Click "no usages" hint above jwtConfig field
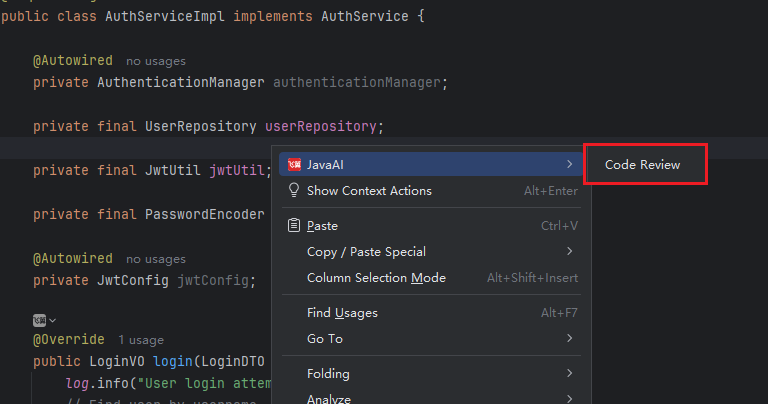The width and height of the screenshot is (768, 404). (x=156, y=259)
